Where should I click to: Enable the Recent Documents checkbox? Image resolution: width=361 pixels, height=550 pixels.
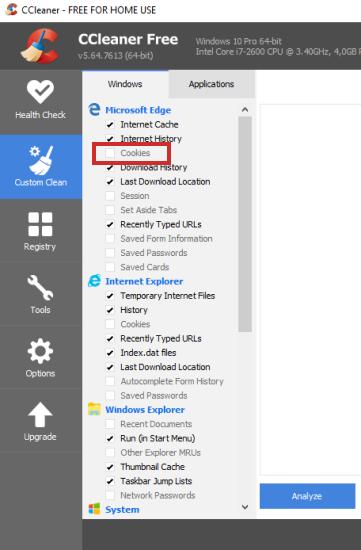pos(110,424)
